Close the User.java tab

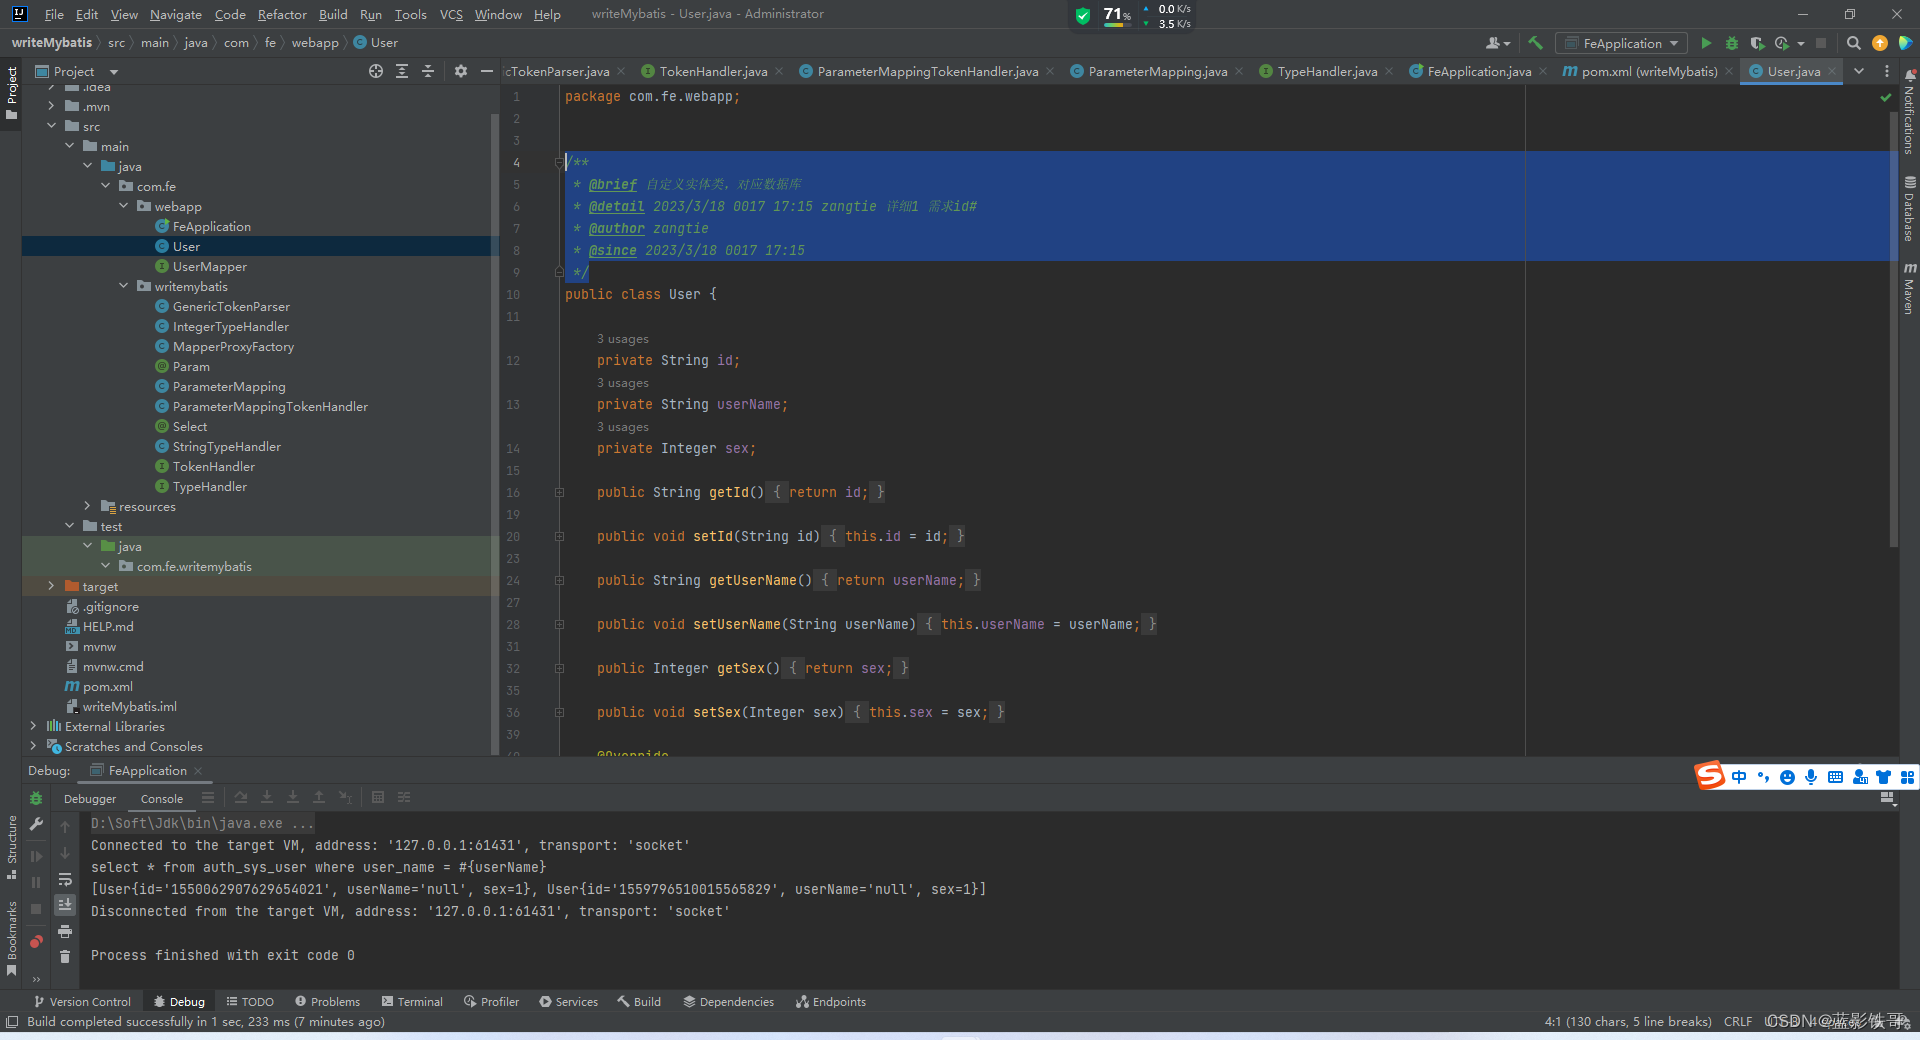click(1832, 71)
